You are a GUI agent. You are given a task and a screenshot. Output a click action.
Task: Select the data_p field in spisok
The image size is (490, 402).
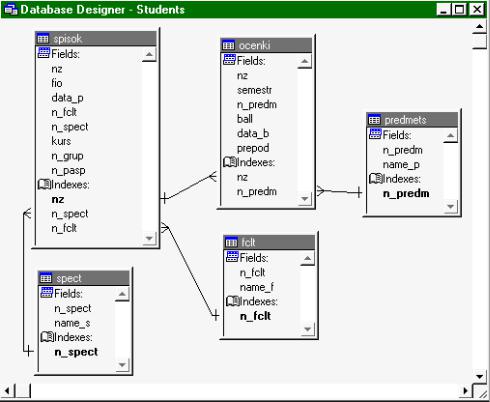(x=67, y=98)
